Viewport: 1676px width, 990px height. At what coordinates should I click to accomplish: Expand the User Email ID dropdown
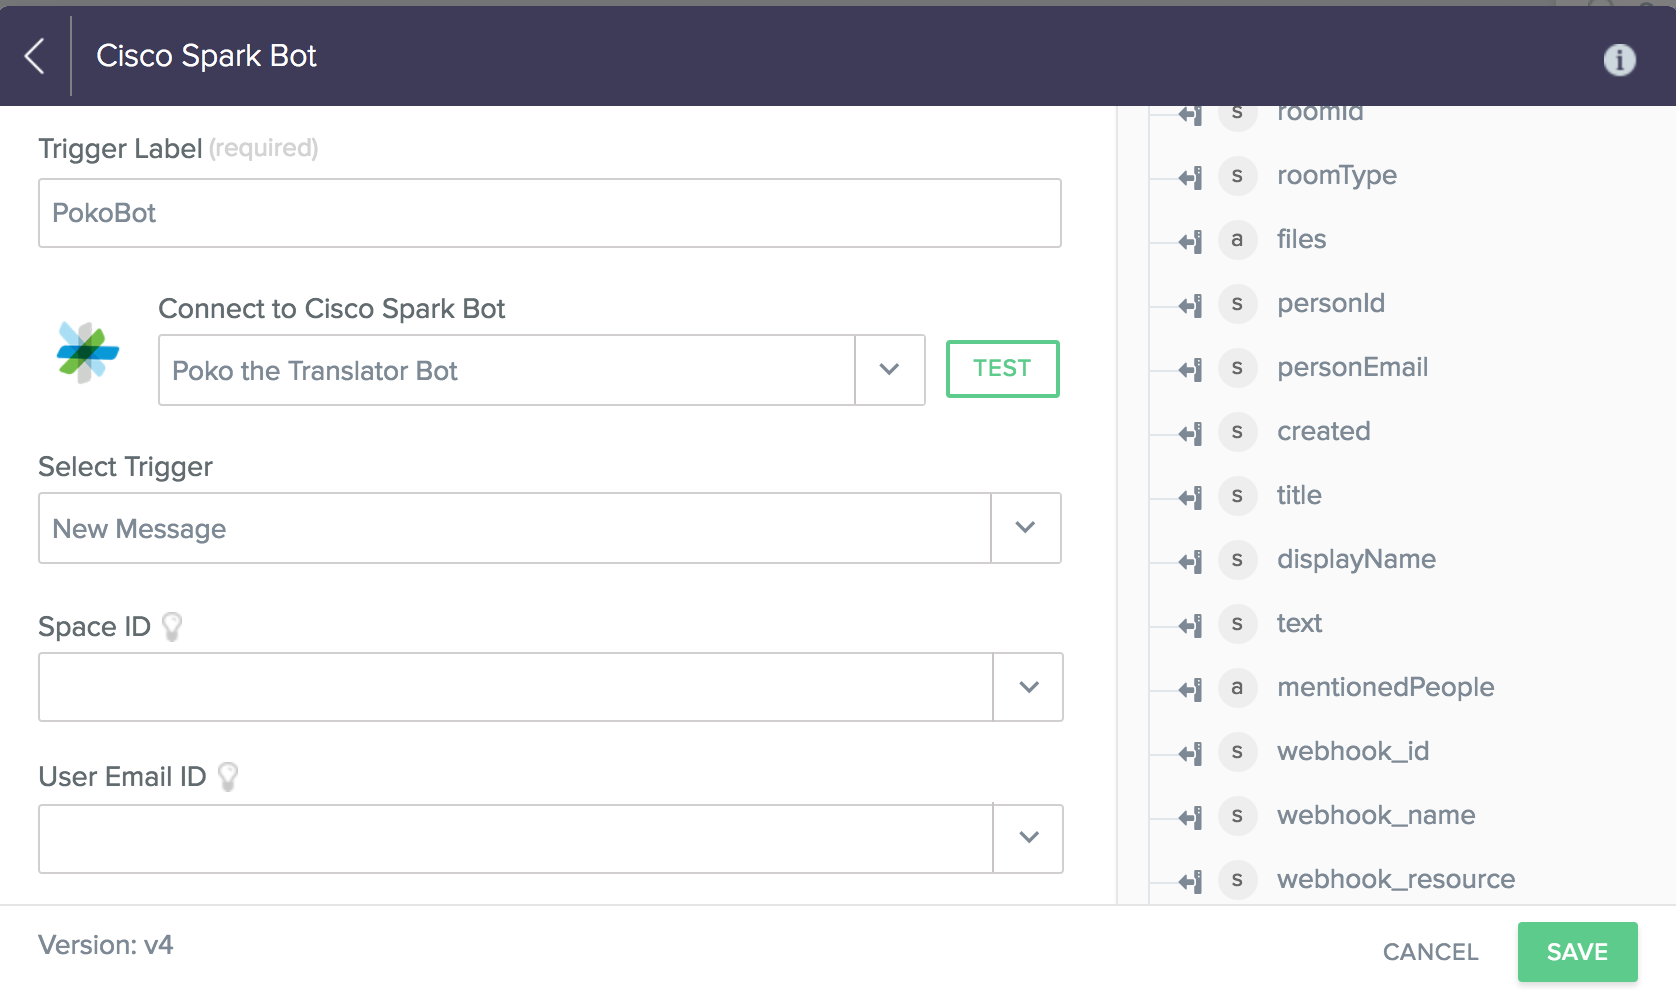[1028, 838]
